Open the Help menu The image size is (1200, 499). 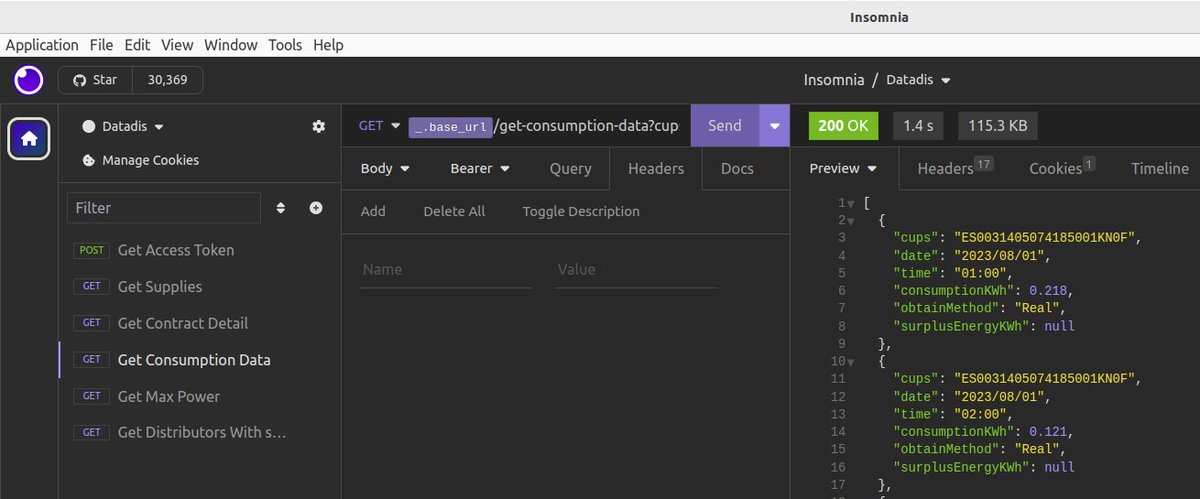click(x=328, y=45)
